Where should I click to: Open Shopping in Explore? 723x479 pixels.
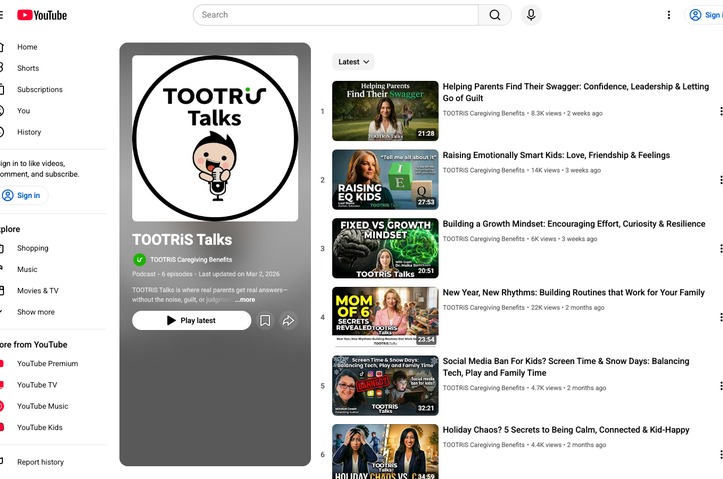32,248
